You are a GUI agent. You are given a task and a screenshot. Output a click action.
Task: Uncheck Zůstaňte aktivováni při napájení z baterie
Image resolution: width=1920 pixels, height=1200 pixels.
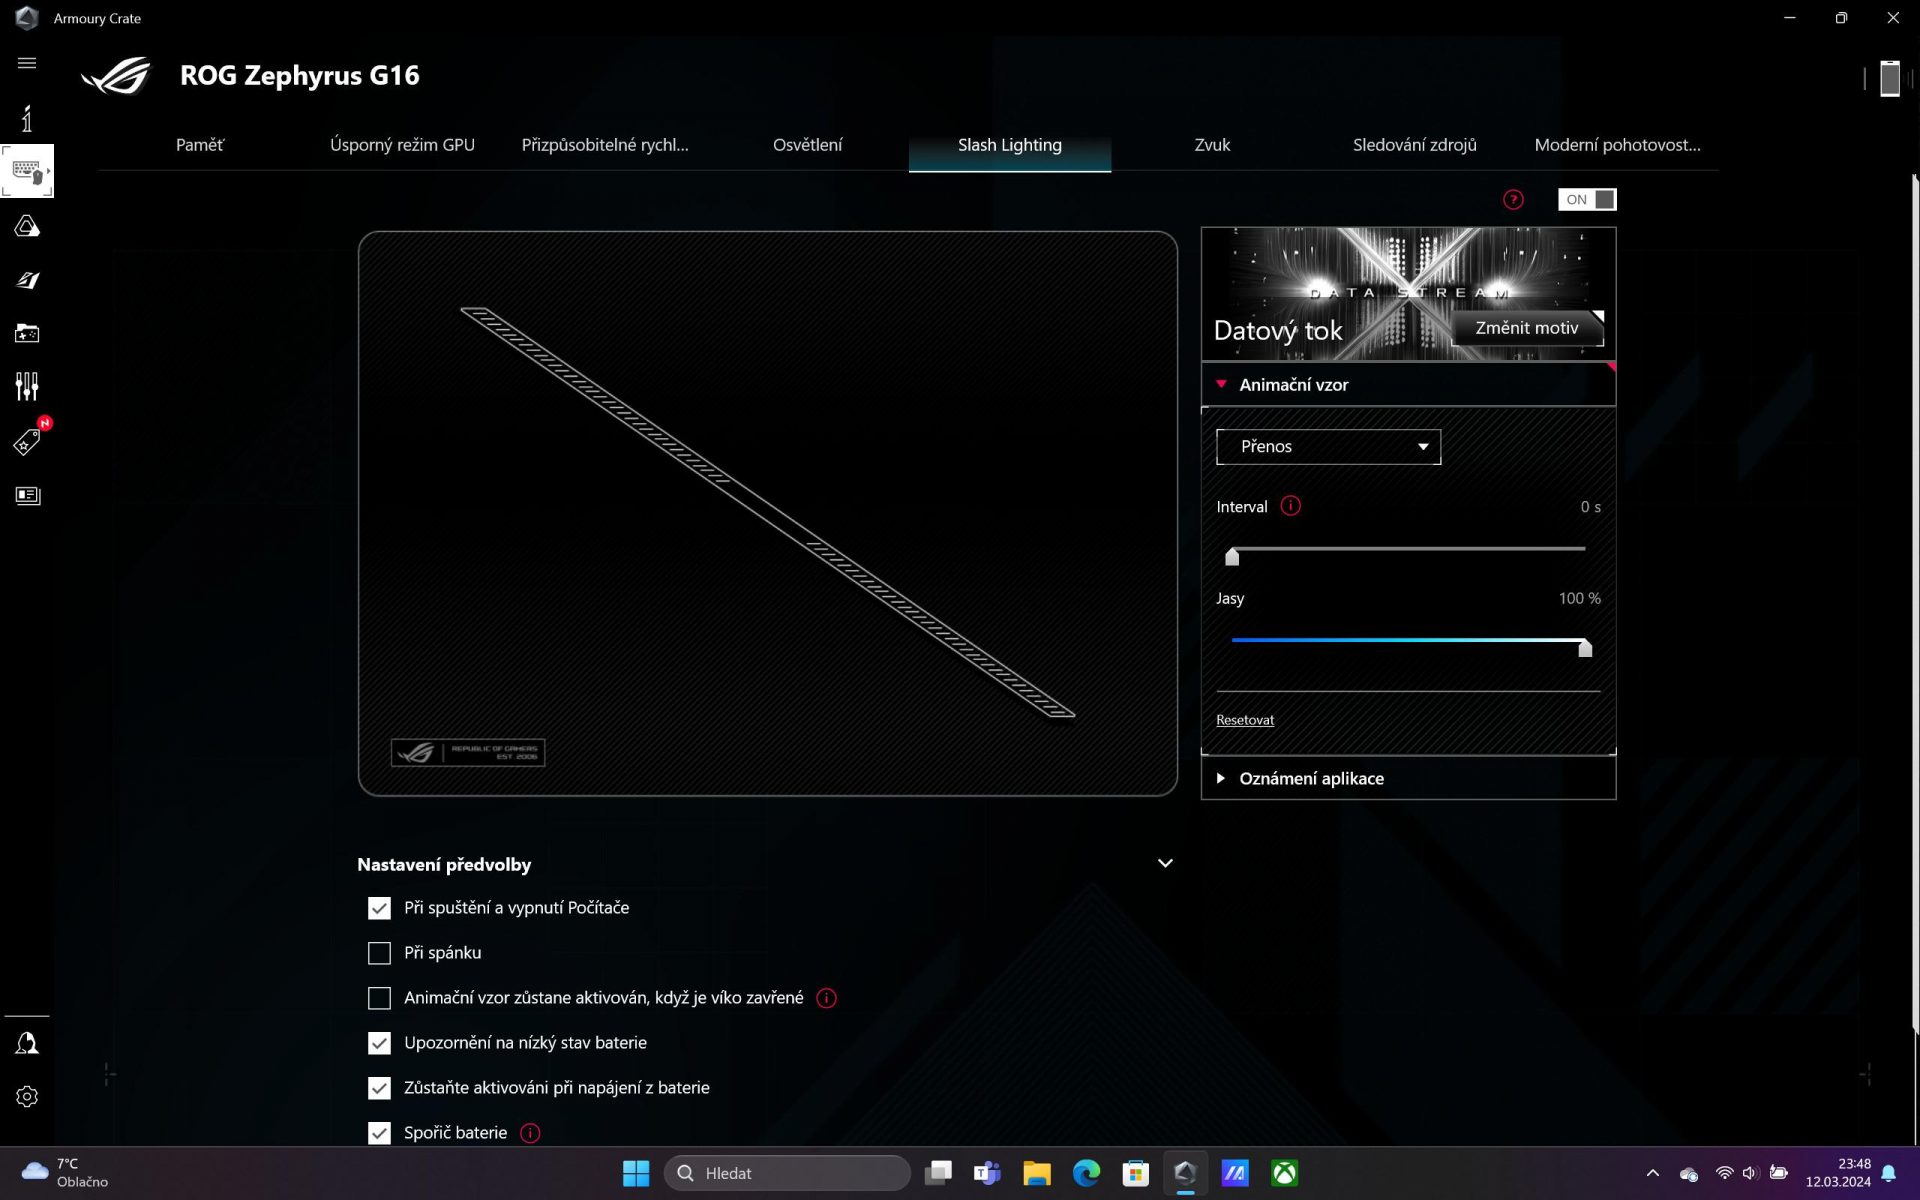click(379, 1088)
